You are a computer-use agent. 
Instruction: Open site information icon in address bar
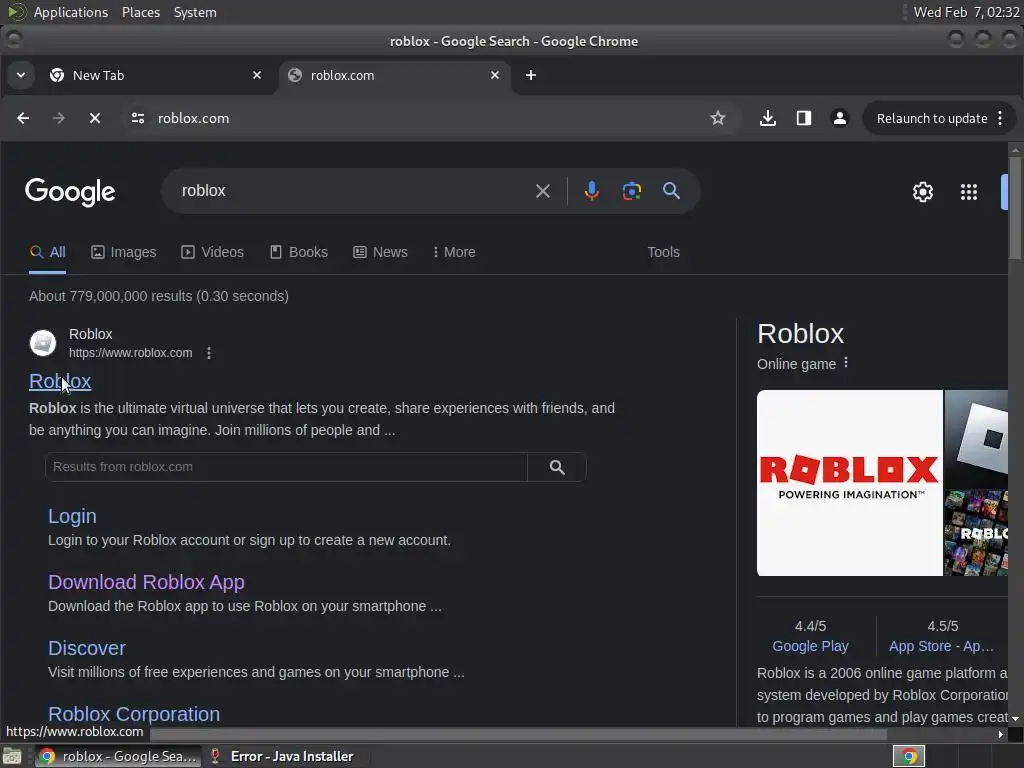(138, 118)
